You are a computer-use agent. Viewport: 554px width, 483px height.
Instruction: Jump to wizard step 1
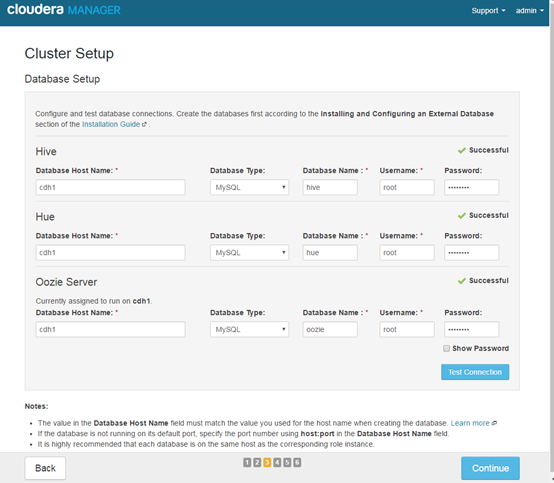[x=247, y=463]
